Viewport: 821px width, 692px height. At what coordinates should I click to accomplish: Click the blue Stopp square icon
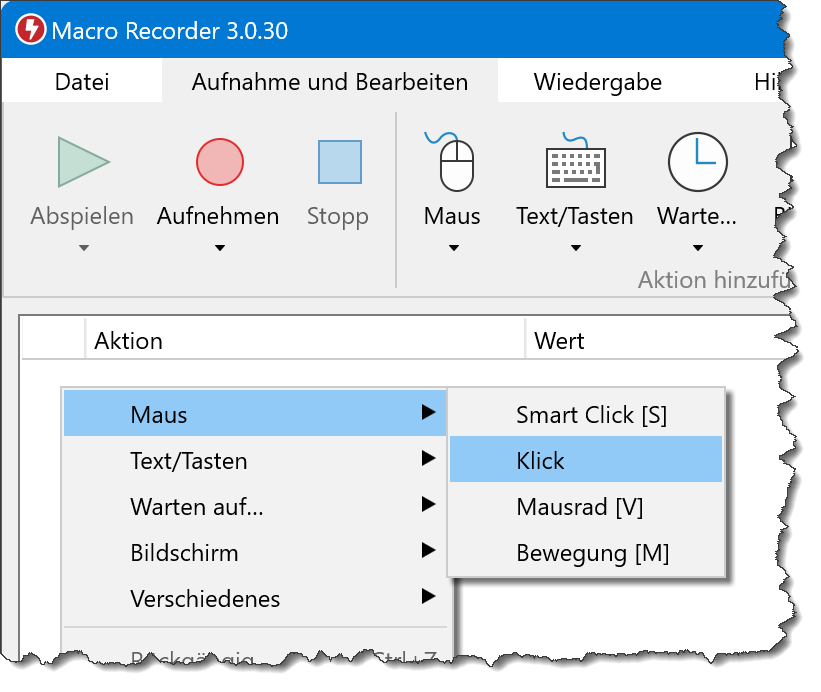coord(339,162)
